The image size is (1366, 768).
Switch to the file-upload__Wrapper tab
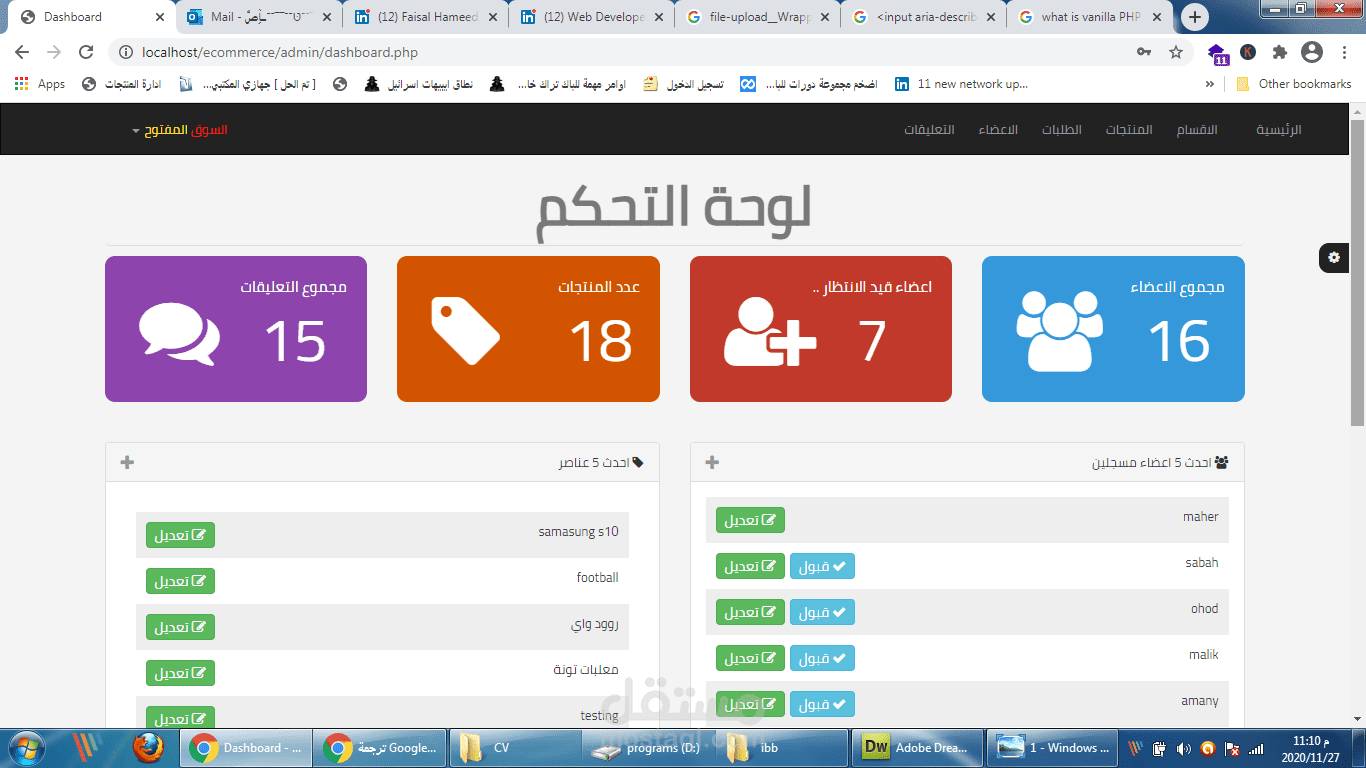coord(757,17)
